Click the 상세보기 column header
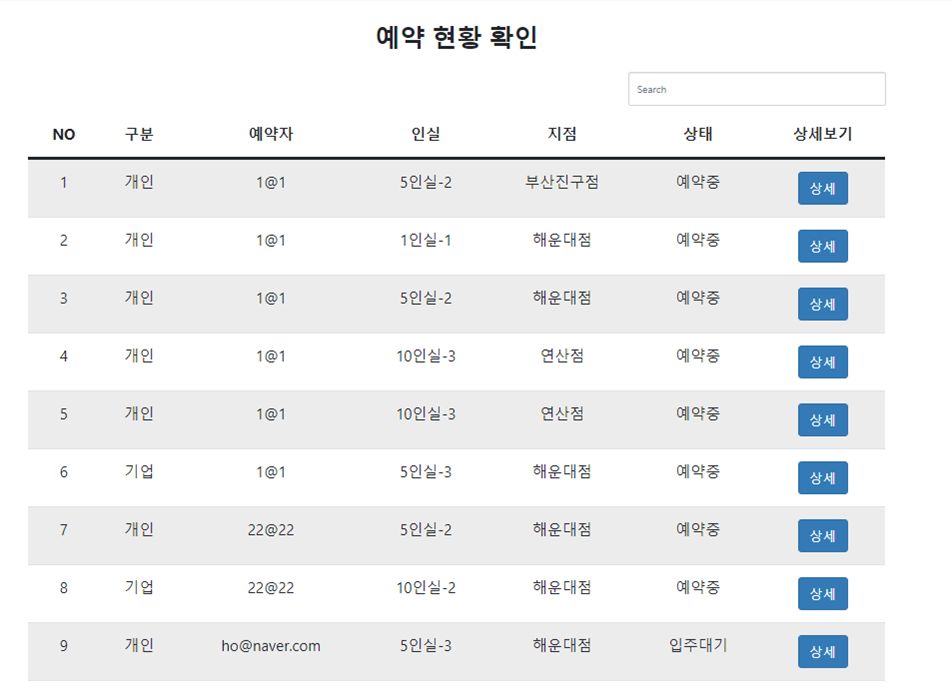 click(822, 134)
